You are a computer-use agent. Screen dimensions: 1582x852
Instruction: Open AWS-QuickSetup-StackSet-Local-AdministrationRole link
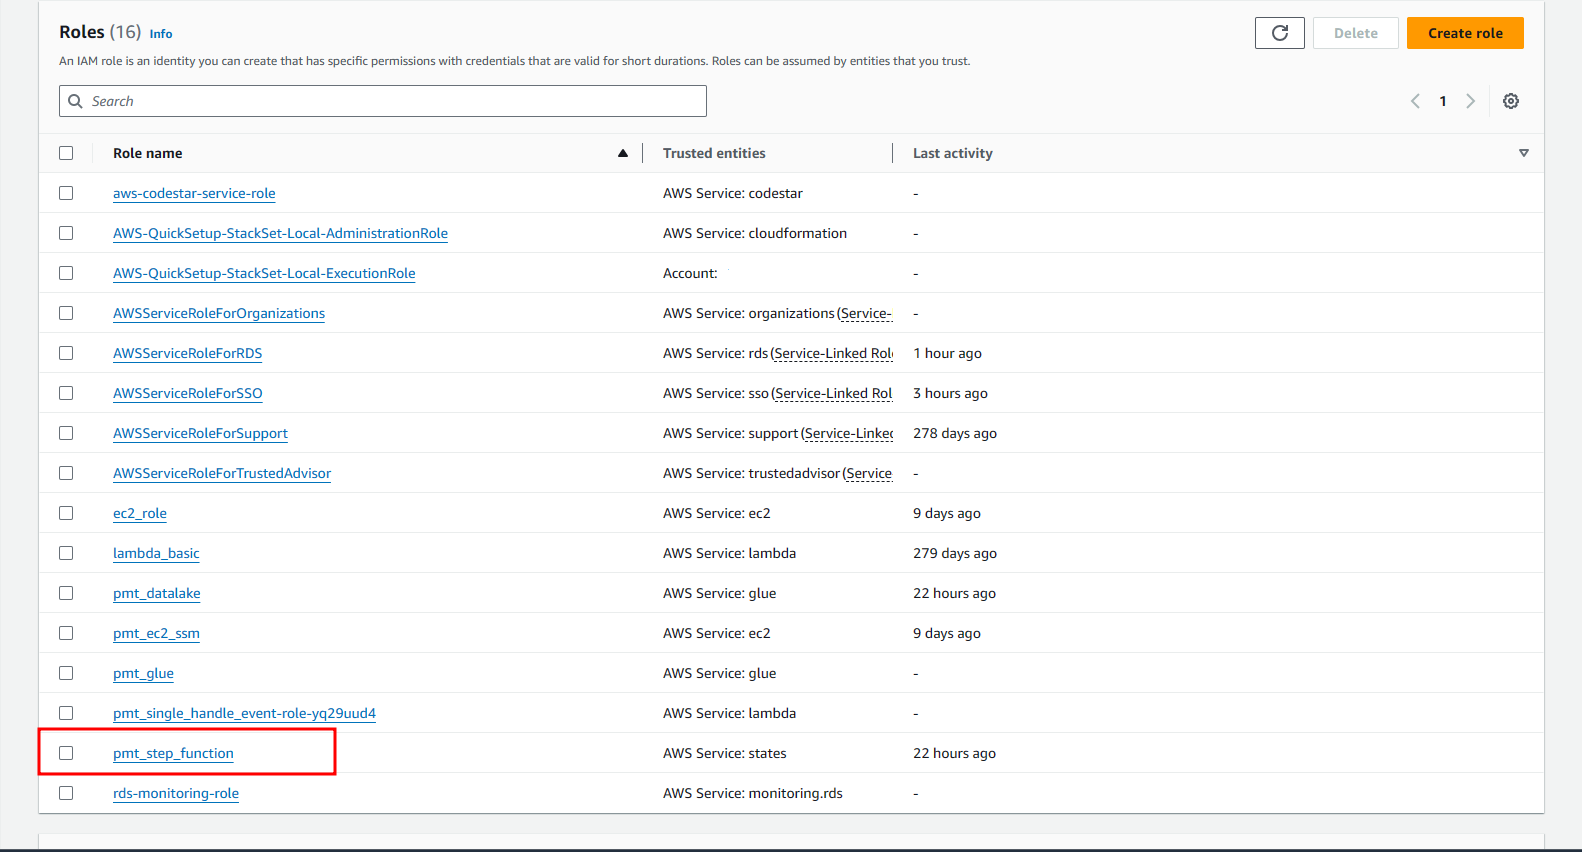pos(280,233)
